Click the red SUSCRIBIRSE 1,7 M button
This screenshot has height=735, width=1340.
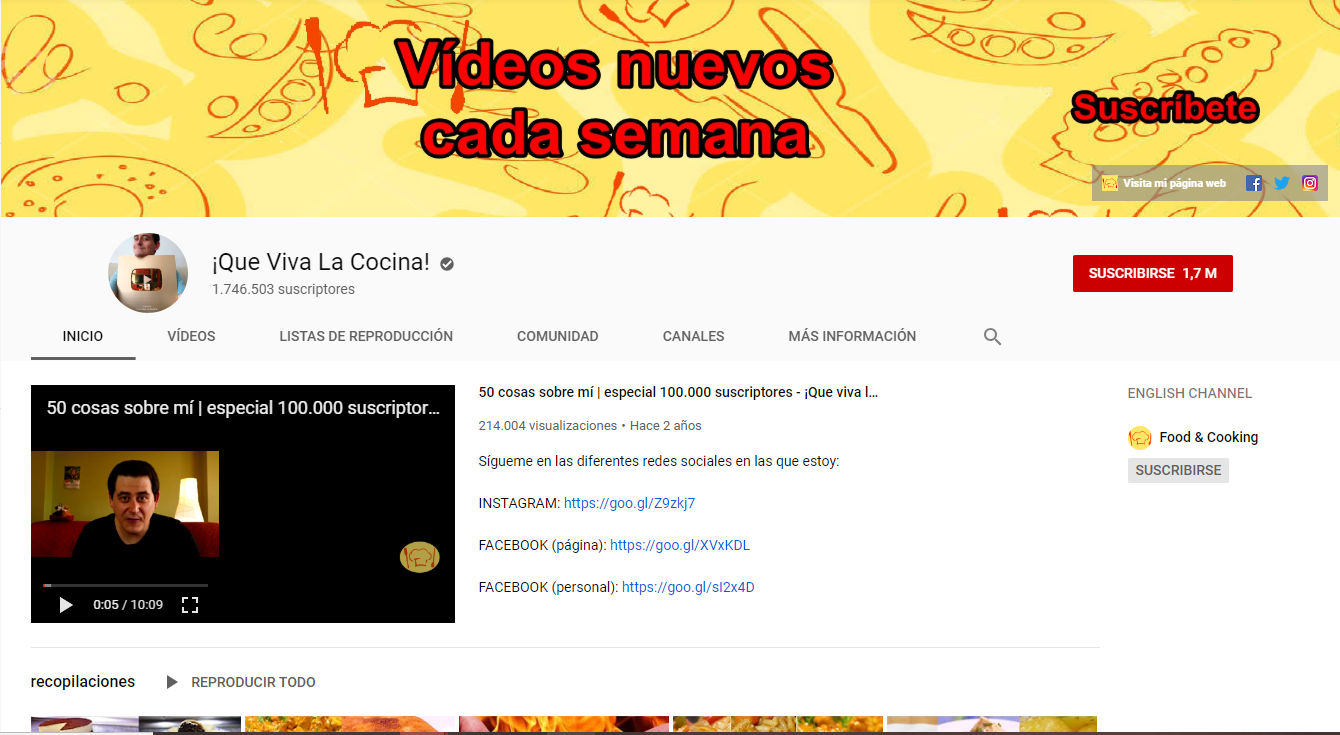click(x=1152, y=273)
